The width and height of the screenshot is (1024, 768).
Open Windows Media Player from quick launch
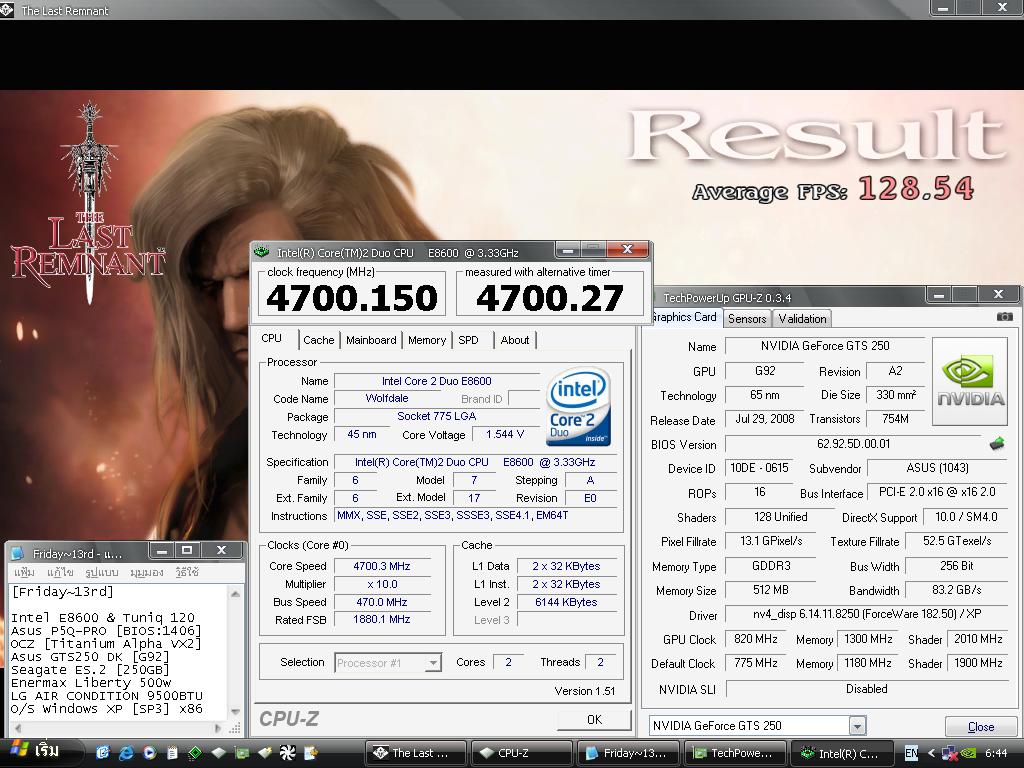(150, 753)
